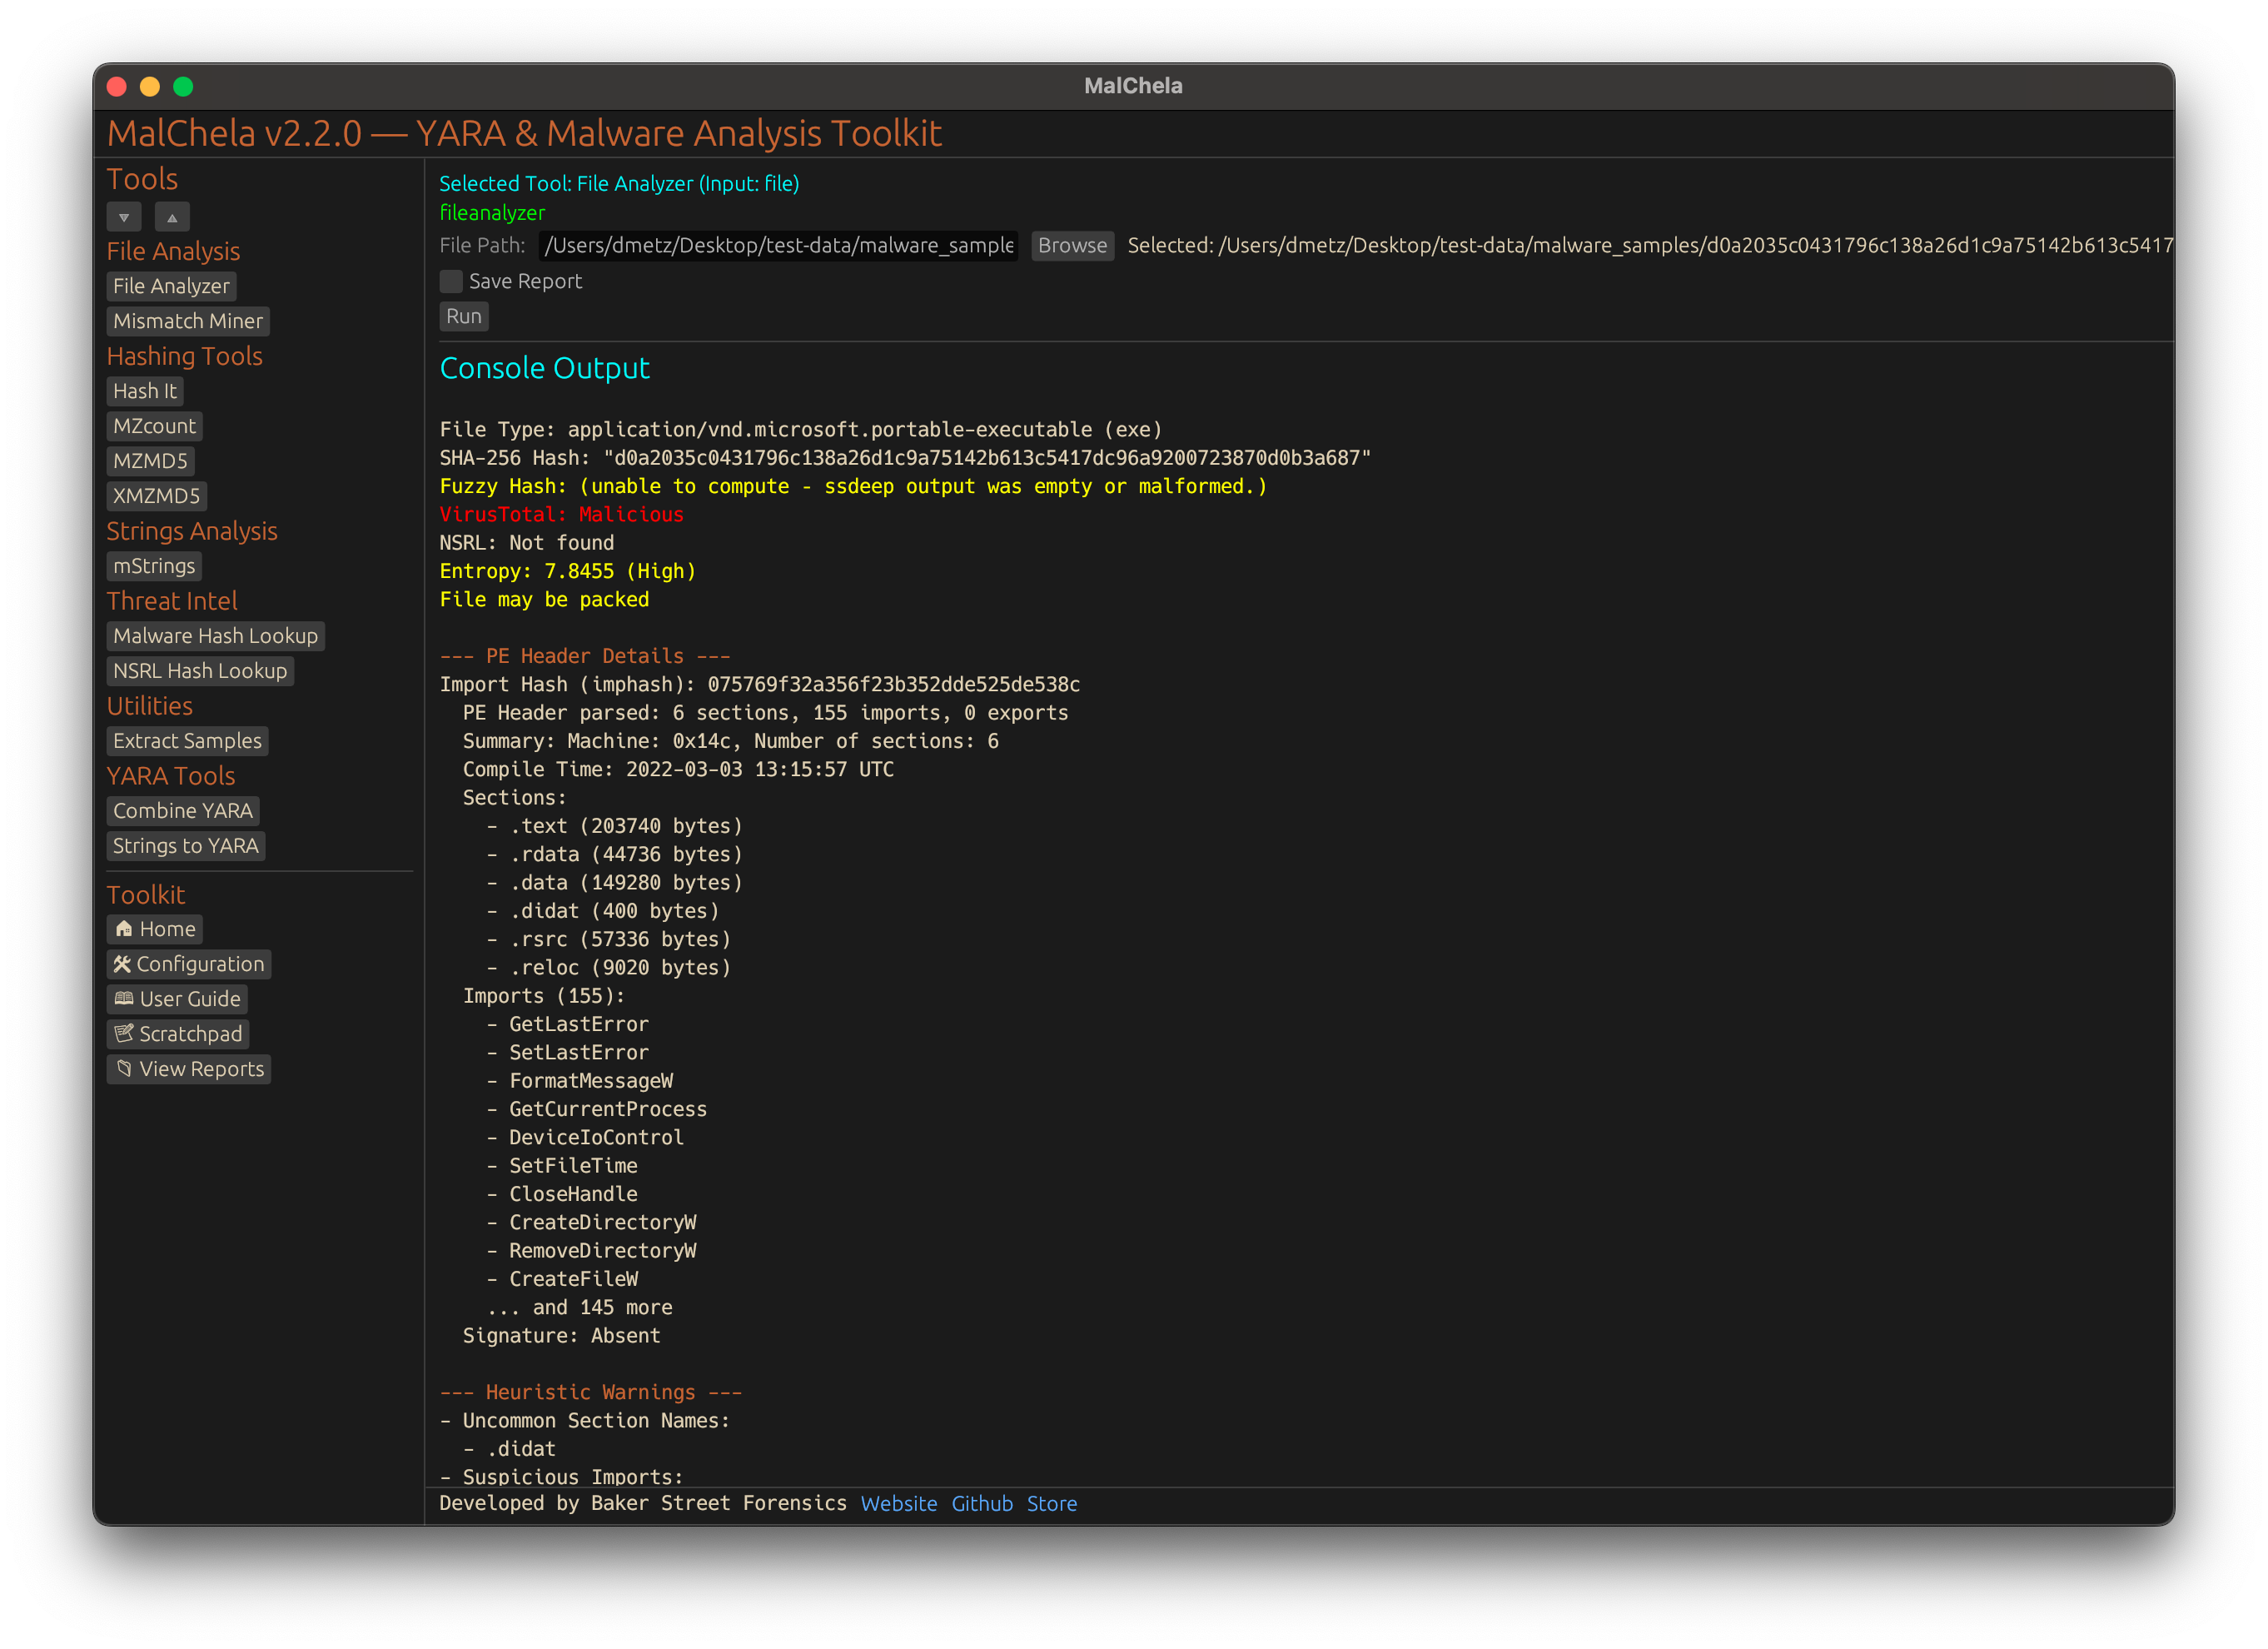
Task: Click the 'VirusTotal: Malicious' line
Action: [x=562, y=515]
